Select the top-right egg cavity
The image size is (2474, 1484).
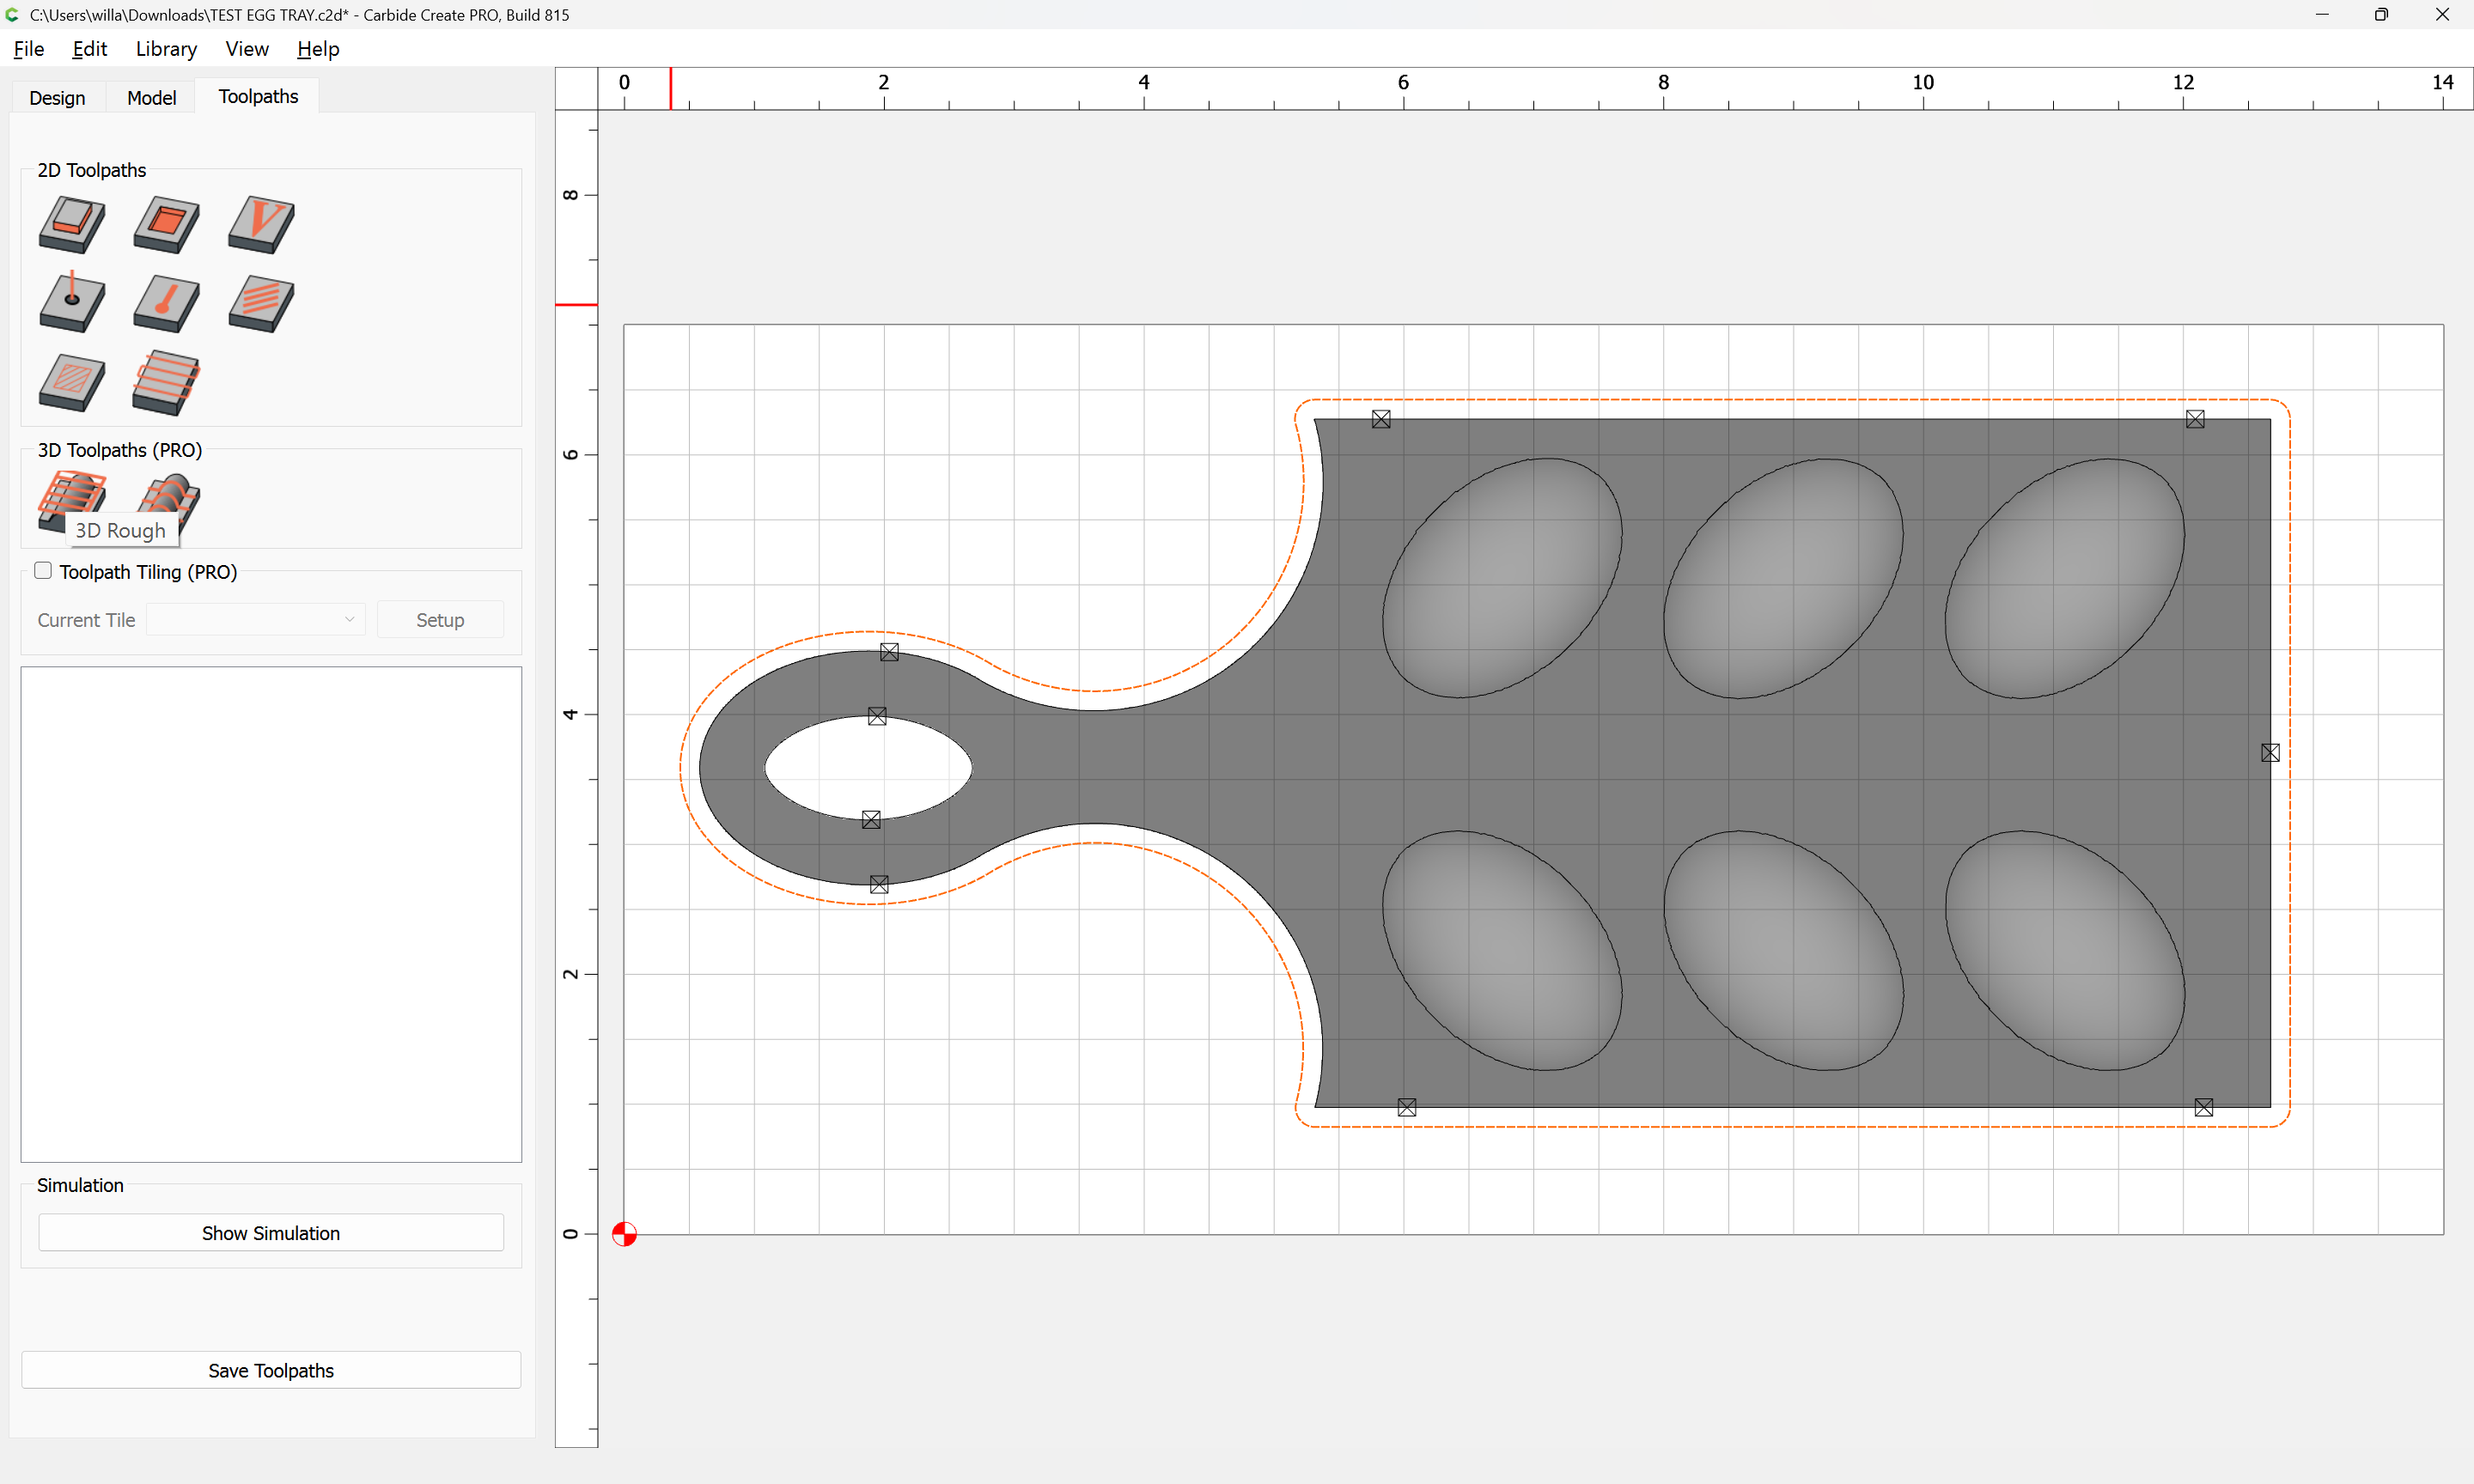(2064, 578)
